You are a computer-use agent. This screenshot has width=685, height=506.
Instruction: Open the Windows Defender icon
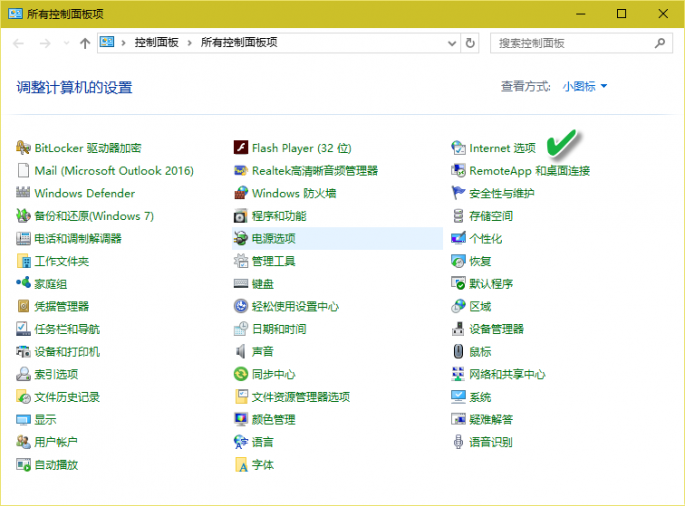tap(23, 193)
